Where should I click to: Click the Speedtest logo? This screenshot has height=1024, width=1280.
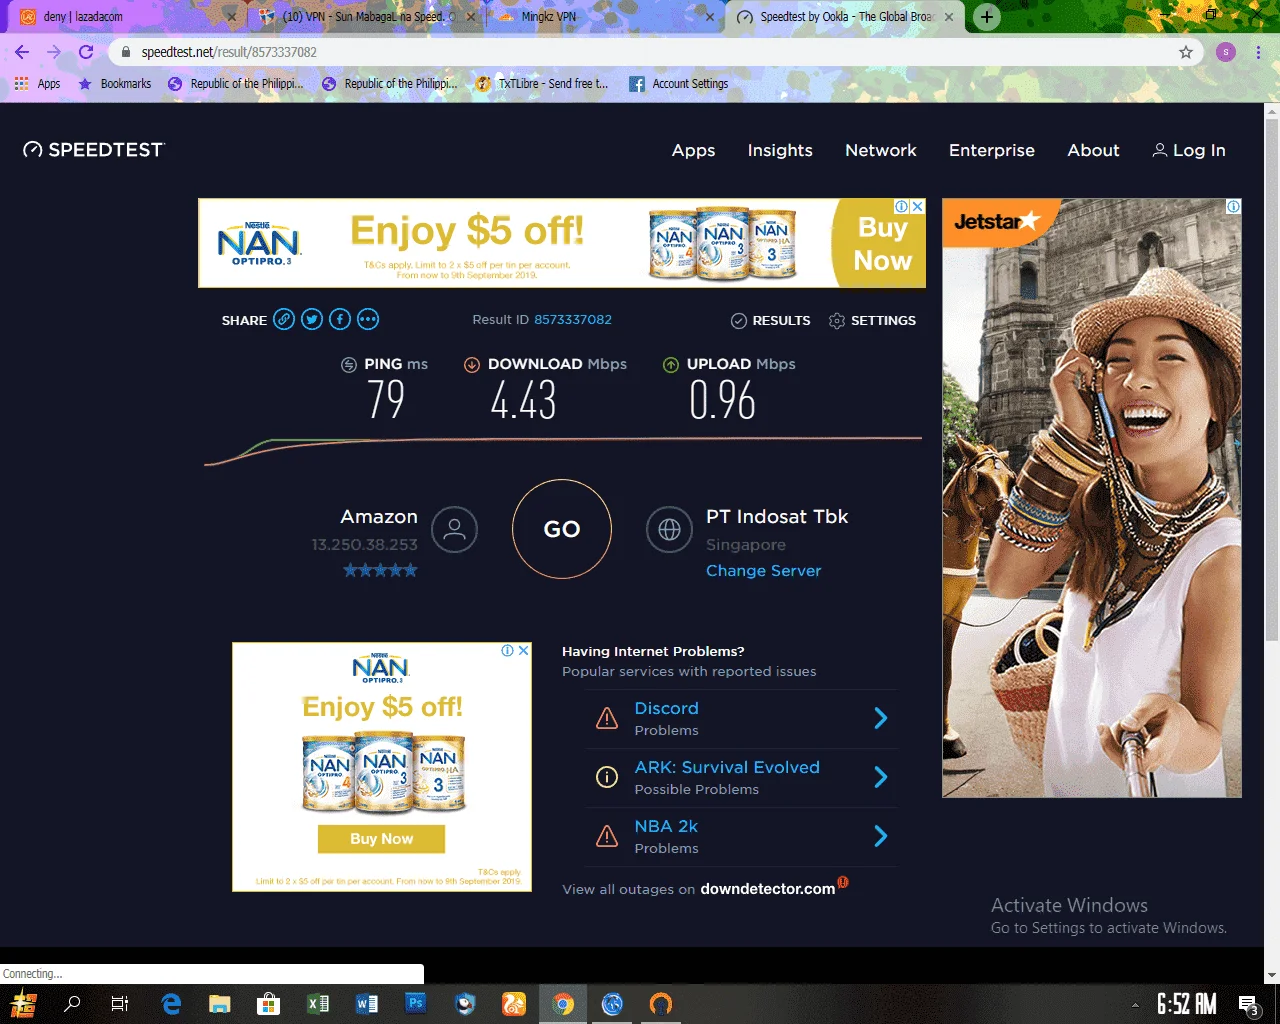(94, 150)
